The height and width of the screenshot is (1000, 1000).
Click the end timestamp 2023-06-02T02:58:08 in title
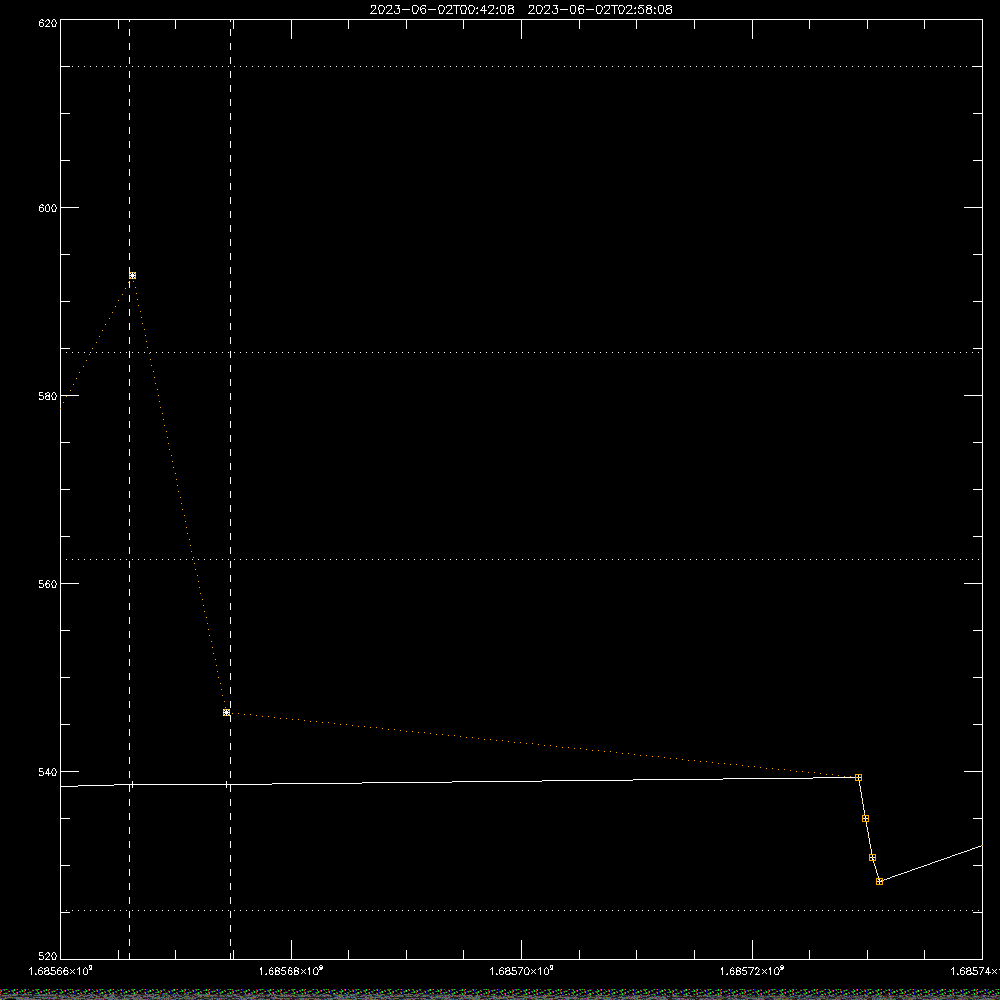[x=600, y=10]
